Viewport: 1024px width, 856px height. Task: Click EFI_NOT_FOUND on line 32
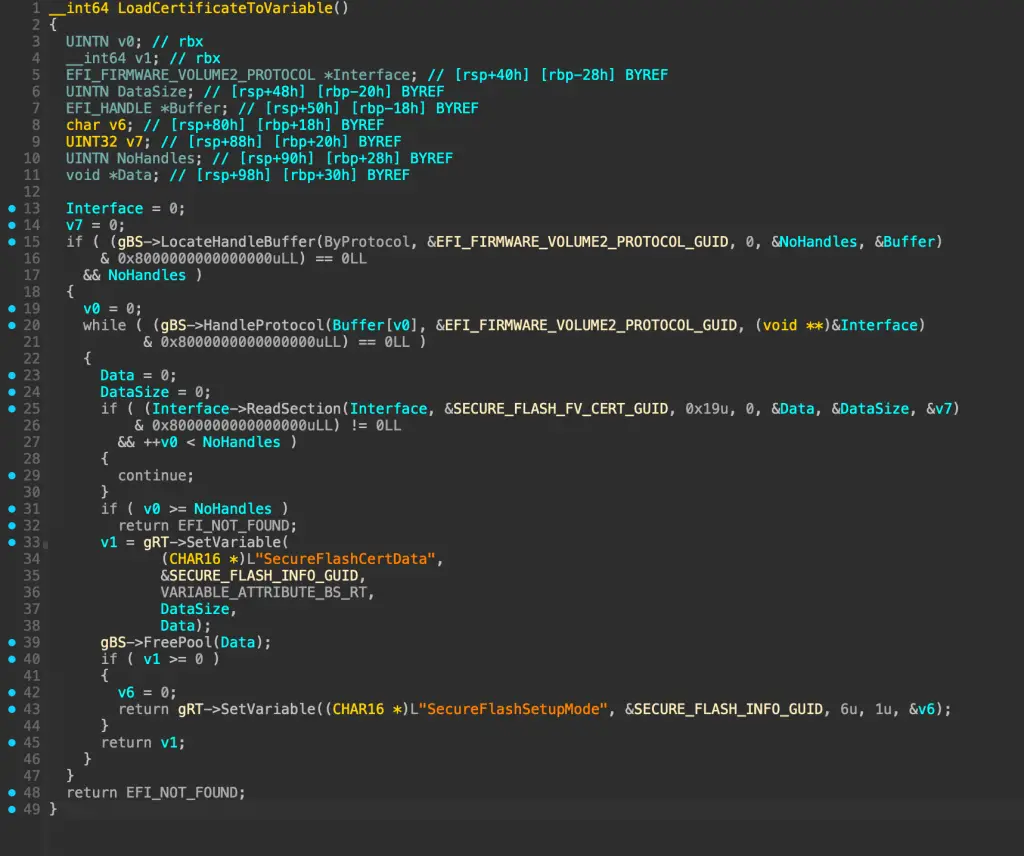[x=236, y=526]
